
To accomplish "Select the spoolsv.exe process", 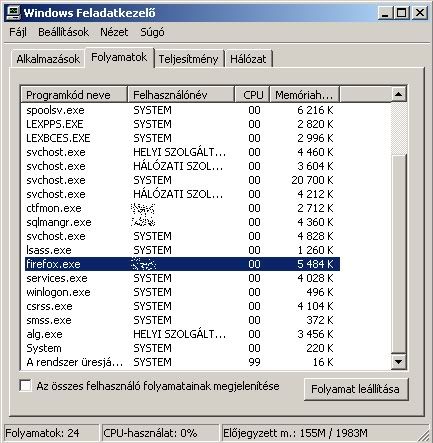I will coord(182,110).
